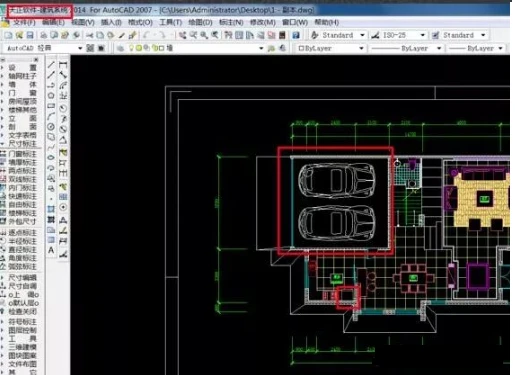The height and width of the screenshot is (375, 515).
Task: Click the Cut scissors icon
Action: point(89,35)
